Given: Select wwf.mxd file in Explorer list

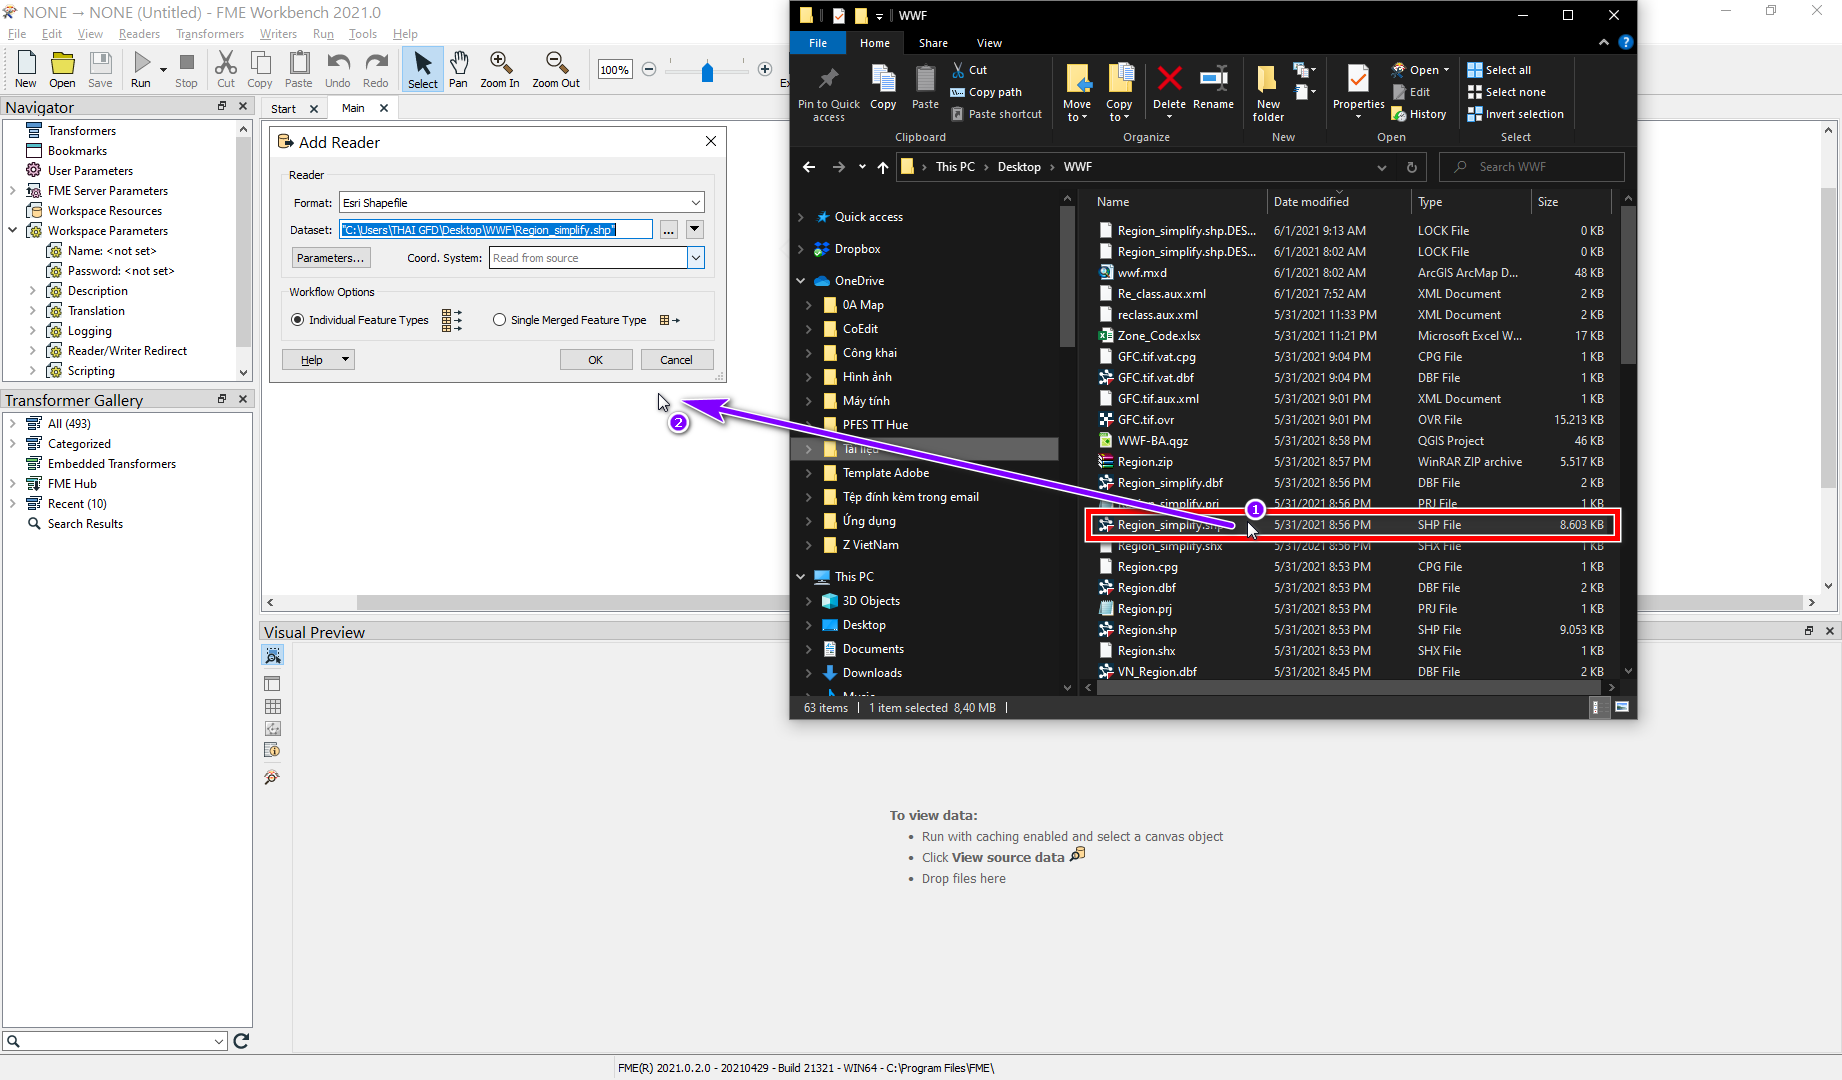Looking at the screenshot, I should (x=1142, y=273).
